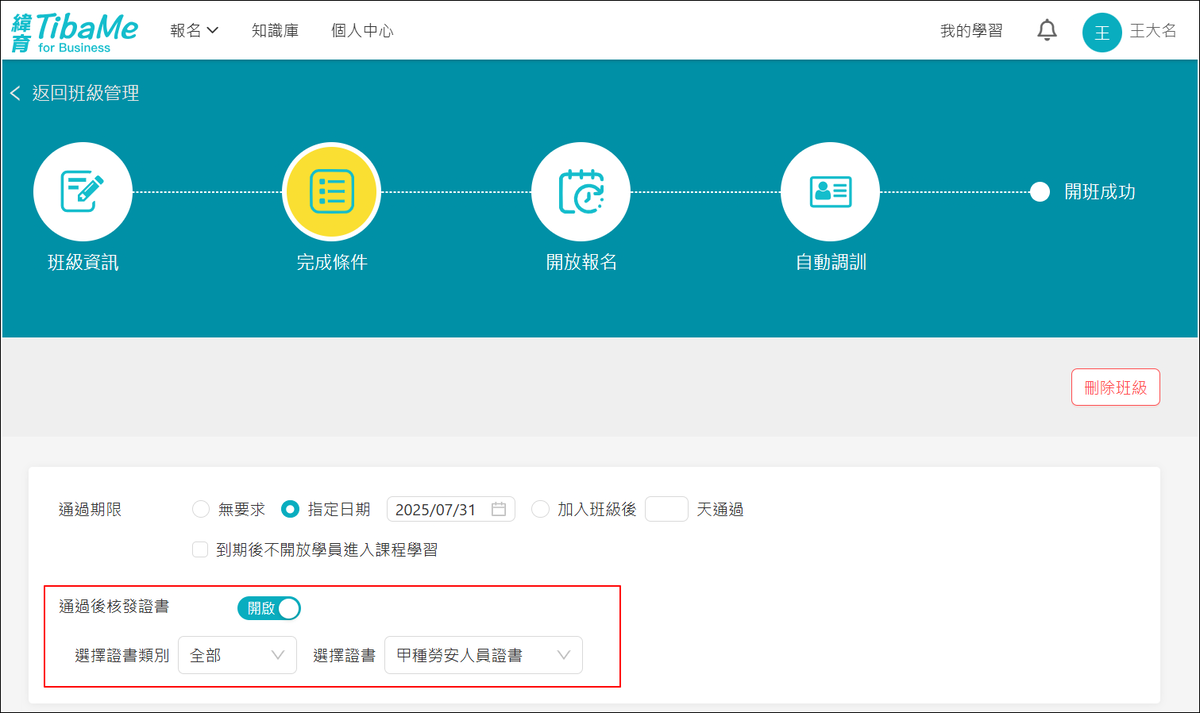Jump to 開放報名 step icon
1200x713 pixels.
[581, 191]
